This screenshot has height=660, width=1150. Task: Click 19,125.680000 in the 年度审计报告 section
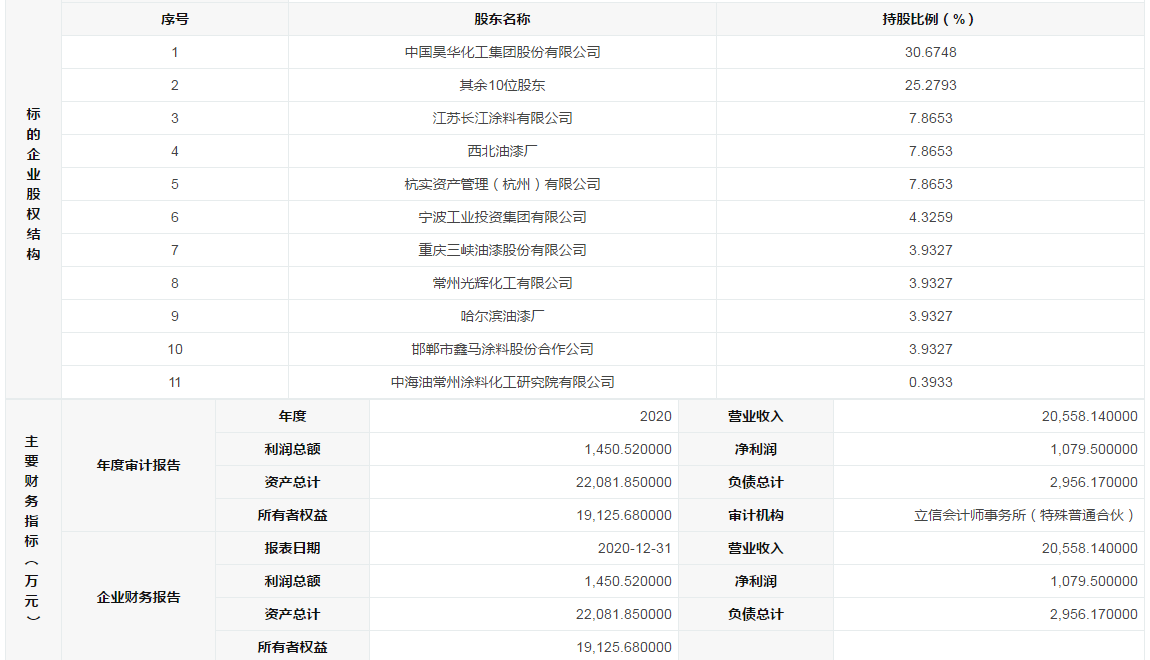tap(623, 515)
